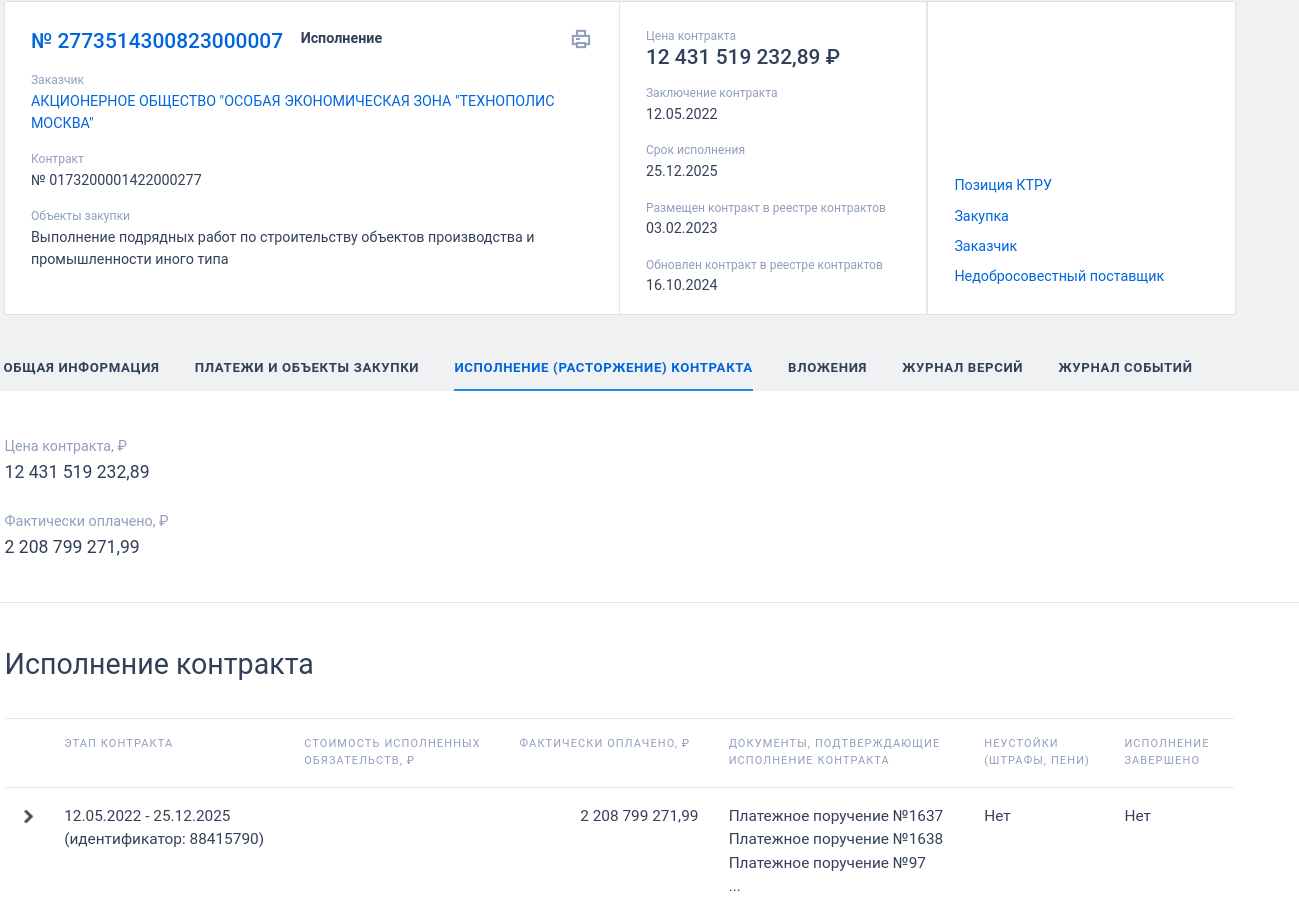Viewport: 1299px width, 907px height.
Task: Click the registry update date 16.10.2024
Action: point(682,285)
